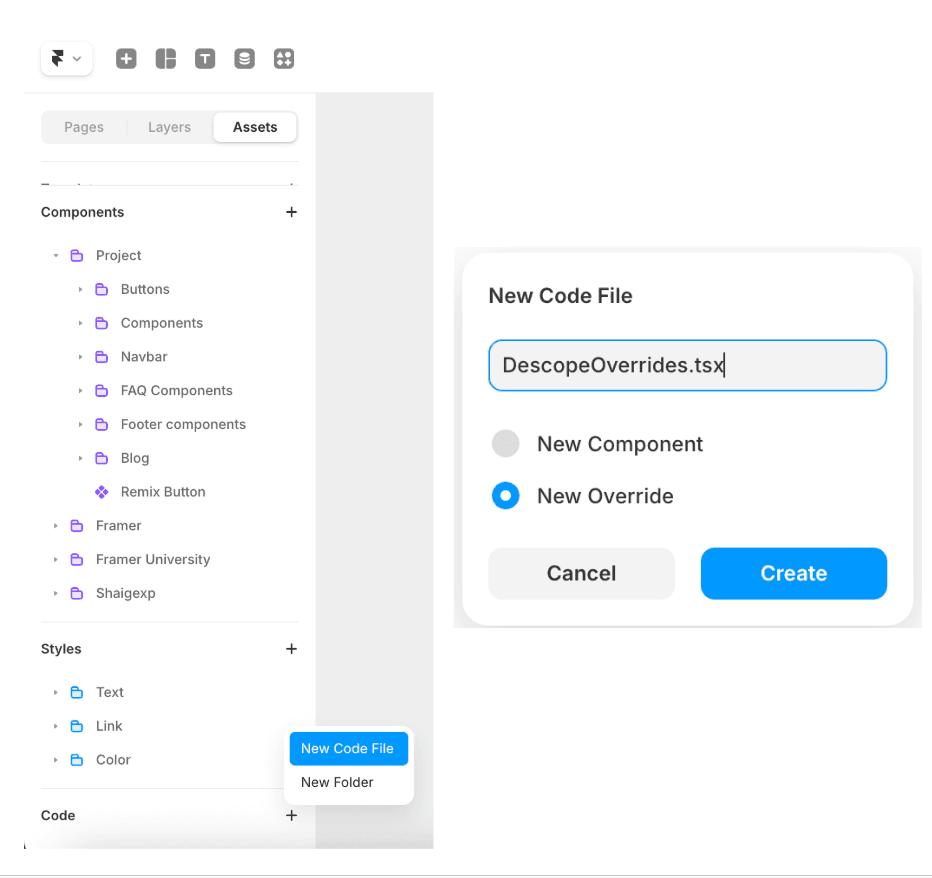Screen dimensions: 932x878
Task: Add a new component with plus icon
Action: click(291, 212)
